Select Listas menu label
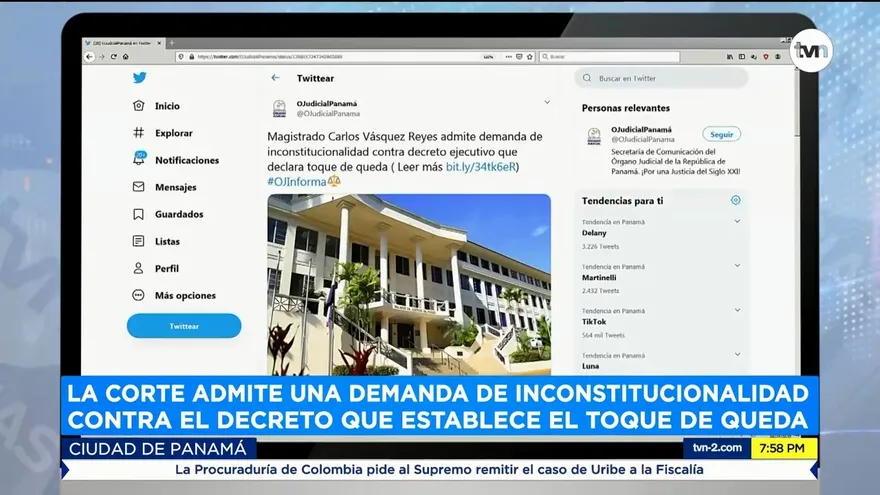The width and height of the screenshot is (880, 495). click(x=167, y=241)
